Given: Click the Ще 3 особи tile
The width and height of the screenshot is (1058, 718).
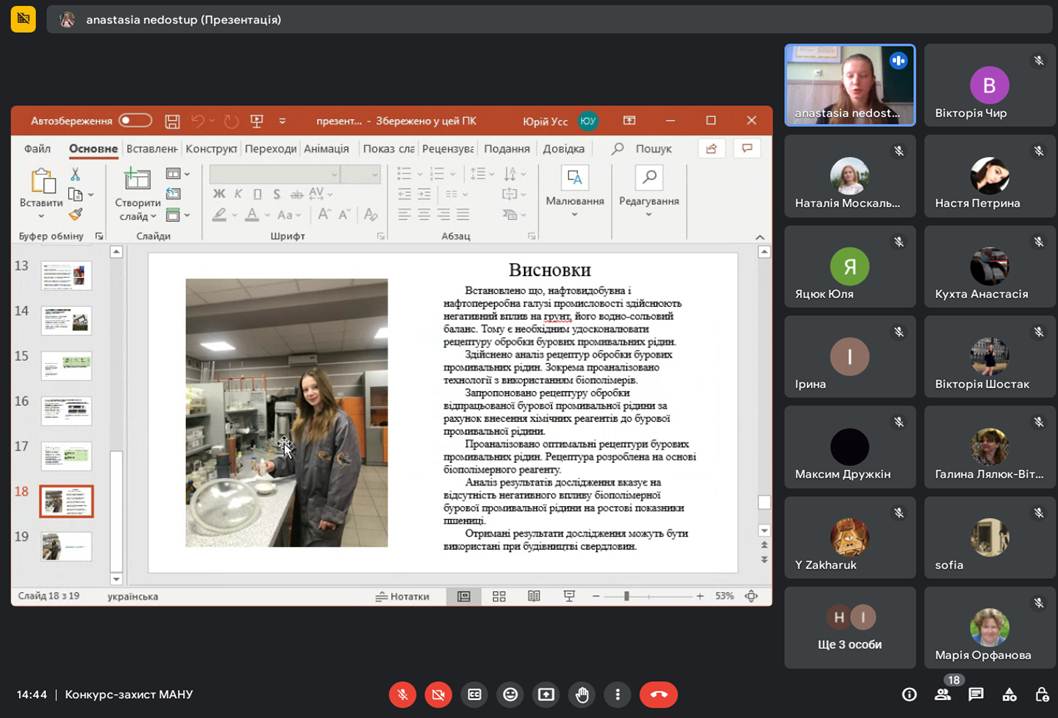Looking at the screenshot, I should pyautogui.click(x=849, y=627).
